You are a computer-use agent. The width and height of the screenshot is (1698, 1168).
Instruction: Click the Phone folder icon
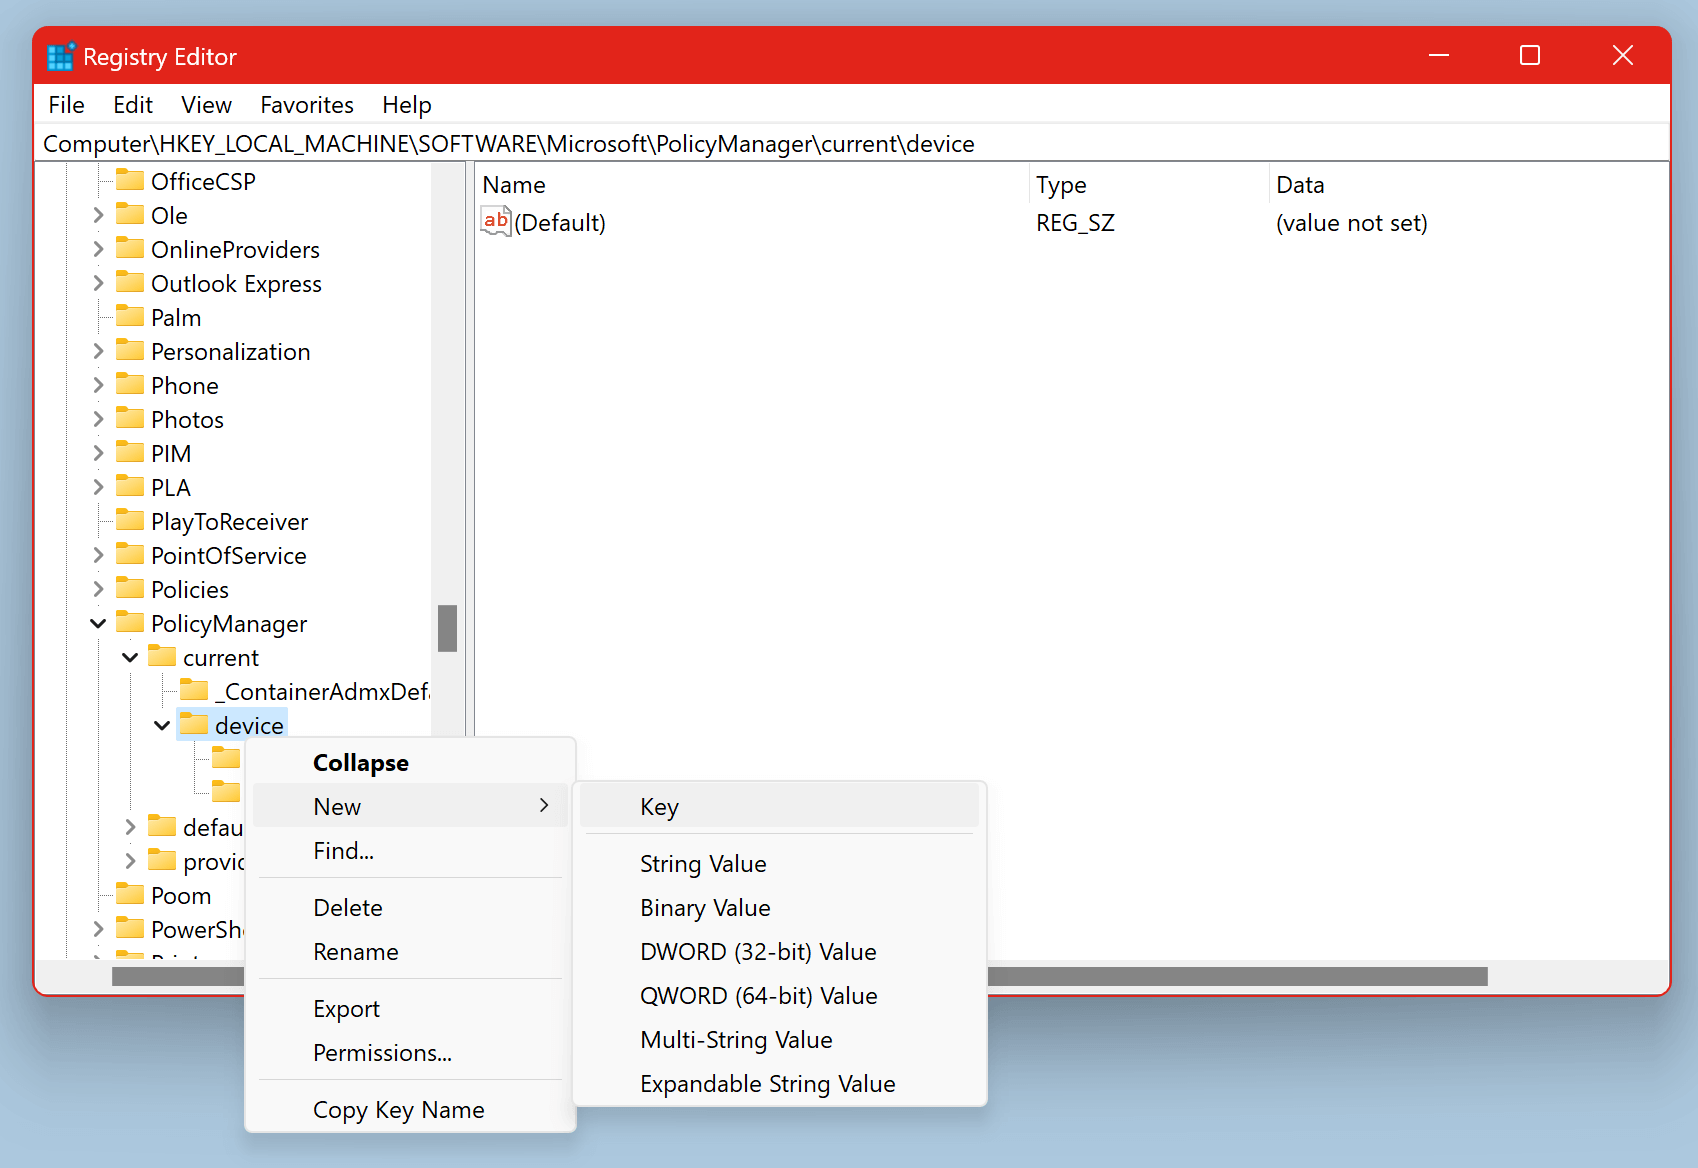130,385
